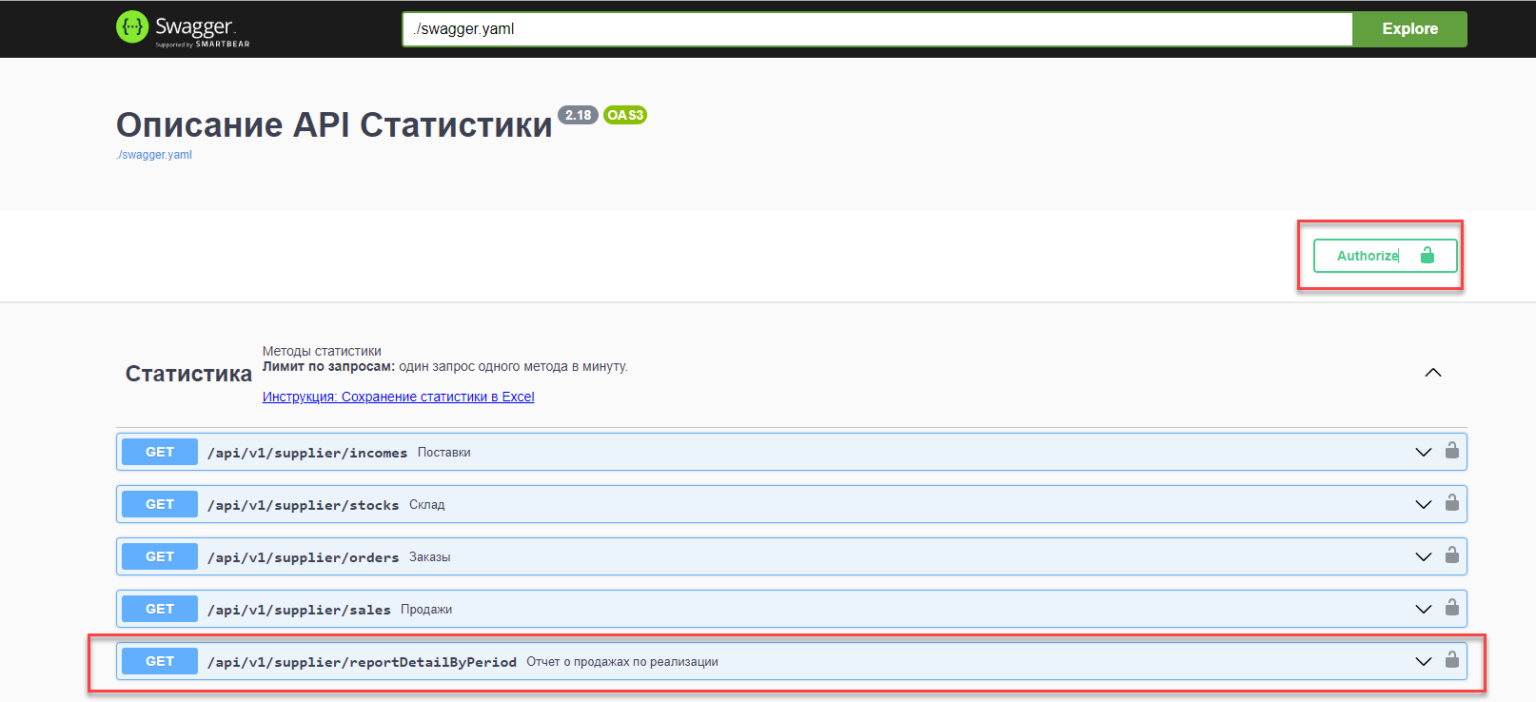Click lock icon on orders endpoint
This screenshot has width=1536, height=702.
[1451, 555]
